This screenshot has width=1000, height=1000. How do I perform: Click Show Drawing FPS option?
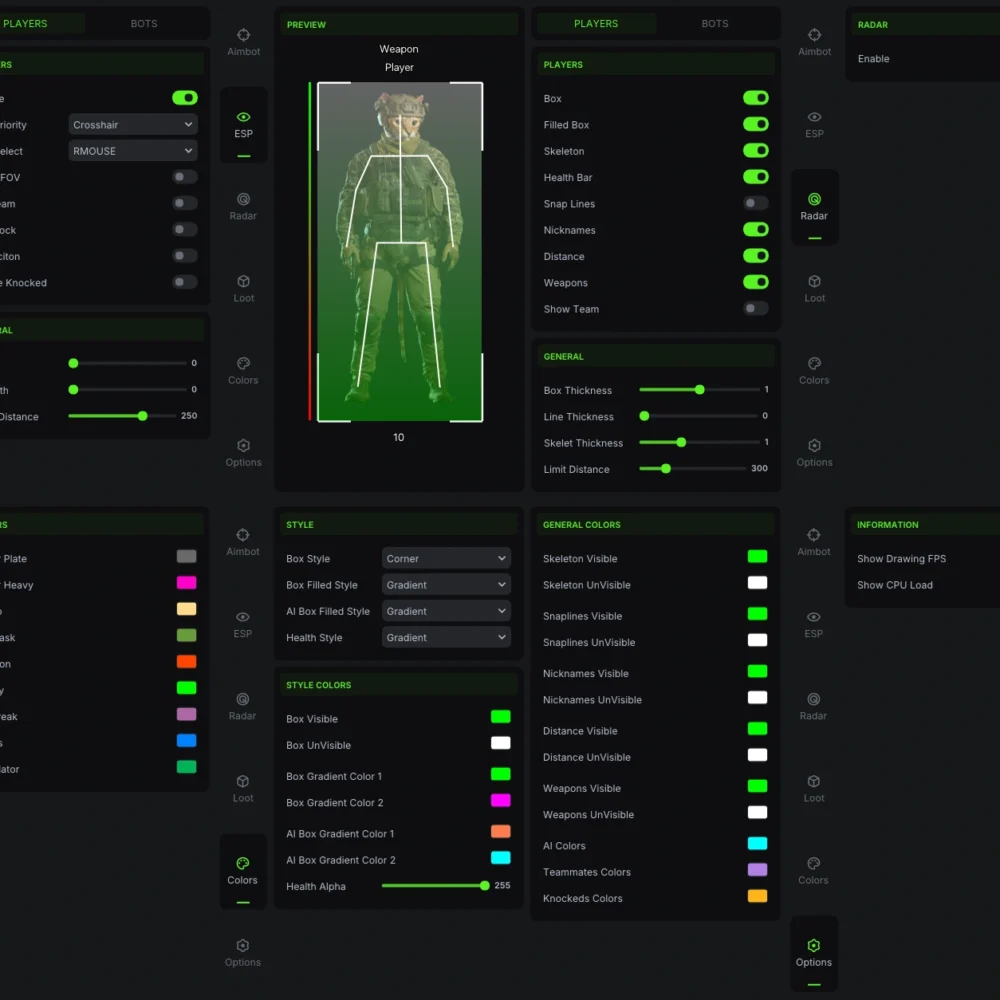[901, 559]
